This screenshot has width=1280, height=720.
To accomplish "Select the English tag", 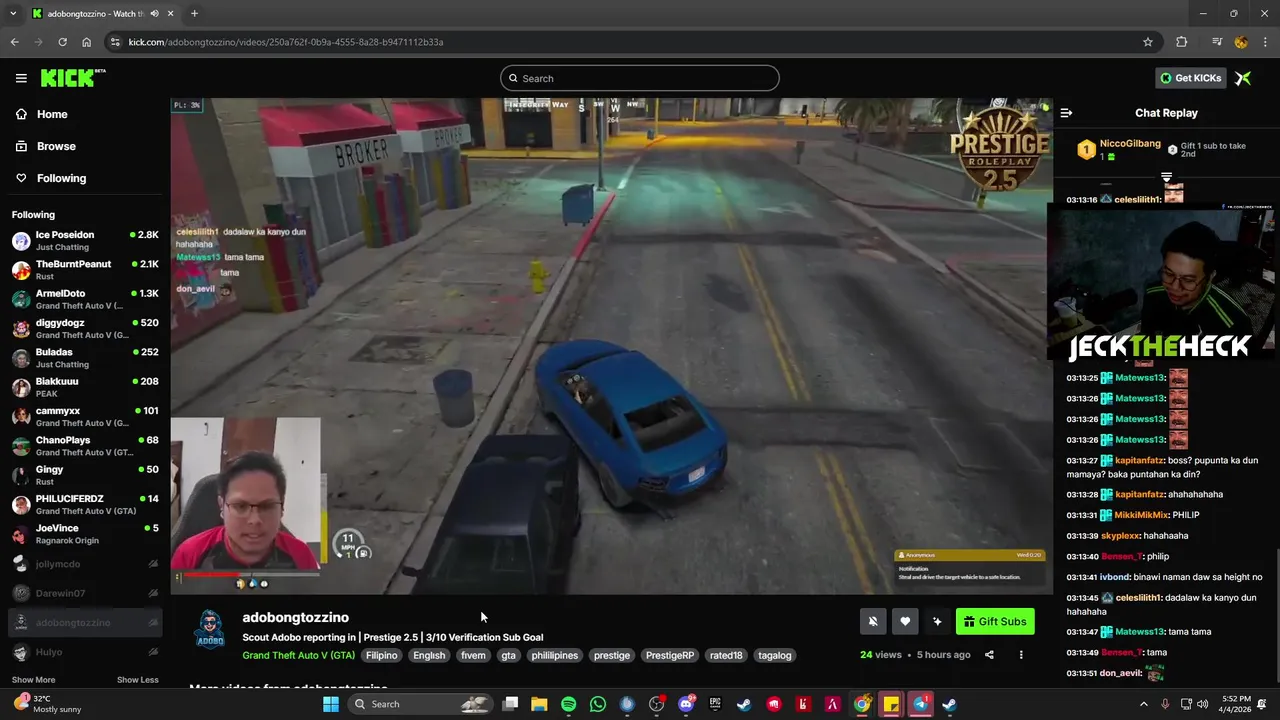I will [x=429, y=655].
